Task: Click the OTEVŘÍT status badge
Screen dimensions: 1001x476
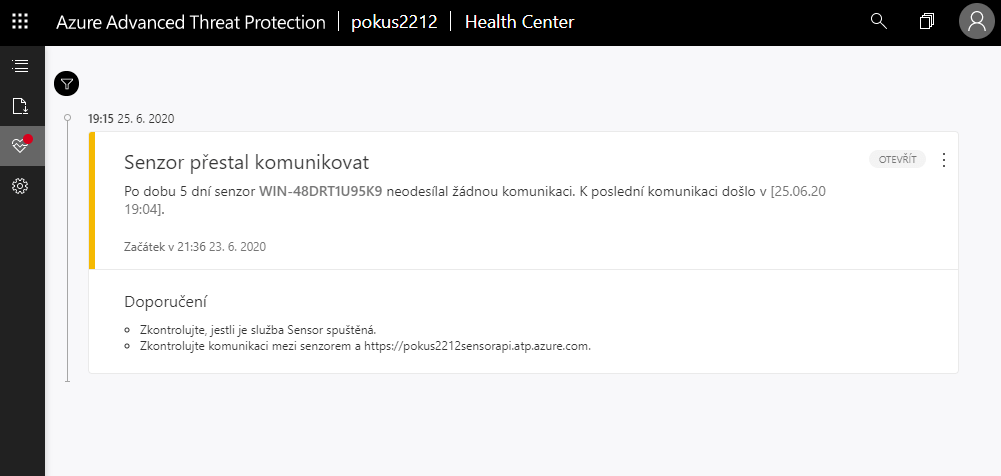Action: tap(897, 159)
